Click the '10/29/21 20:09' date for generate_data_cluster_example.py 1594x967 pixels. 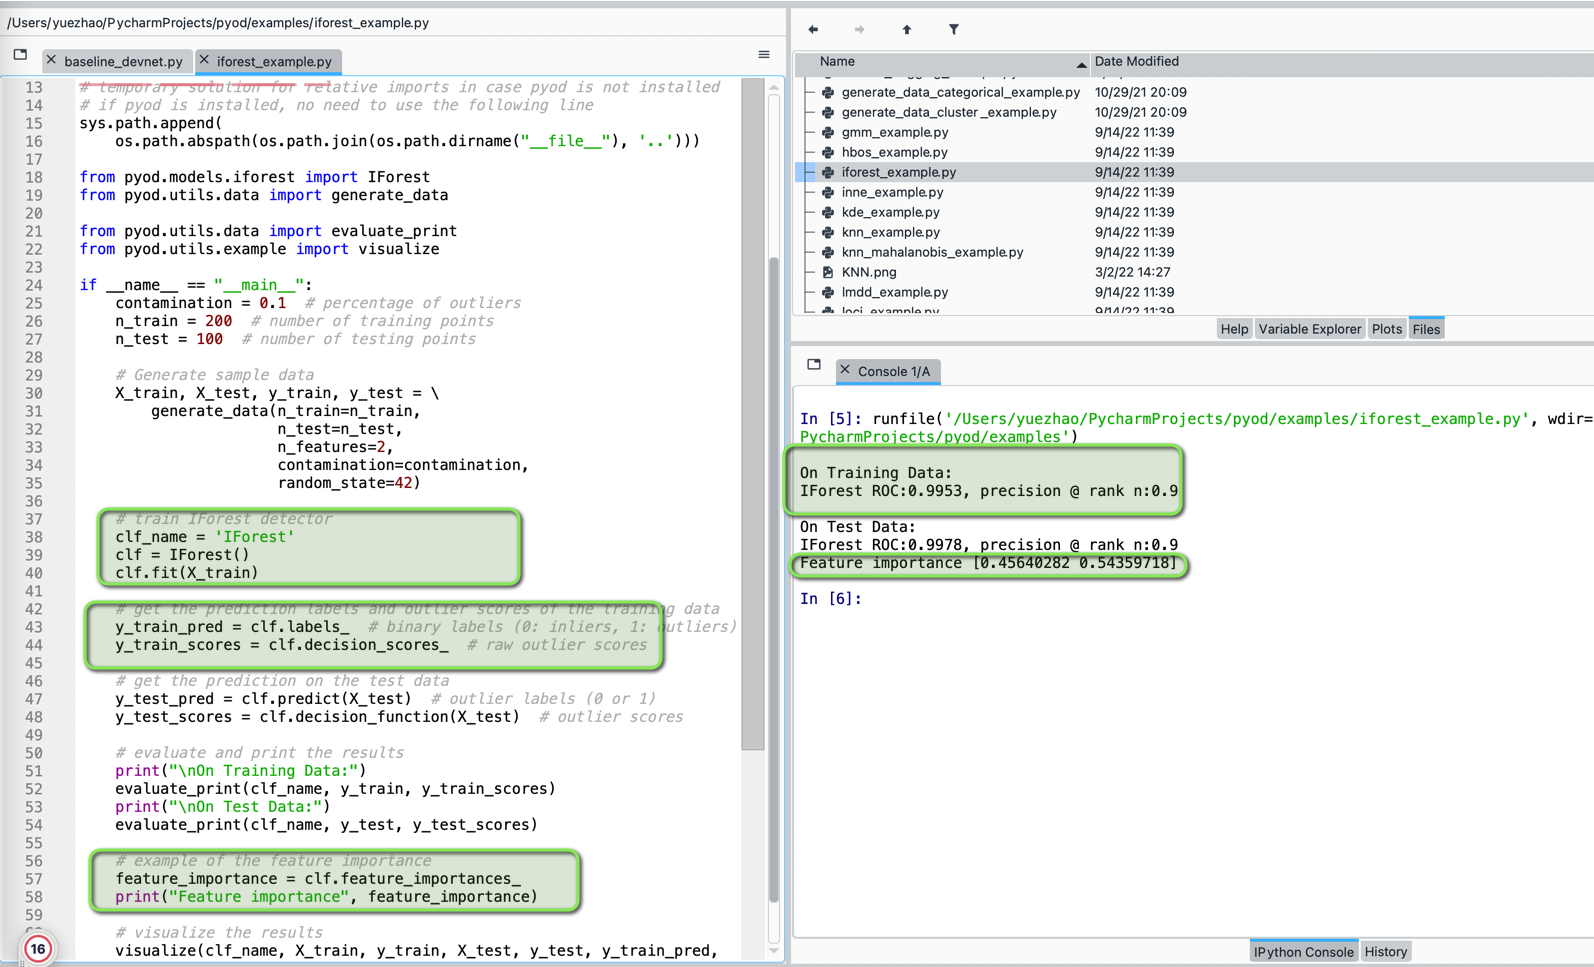point(1140,112)
